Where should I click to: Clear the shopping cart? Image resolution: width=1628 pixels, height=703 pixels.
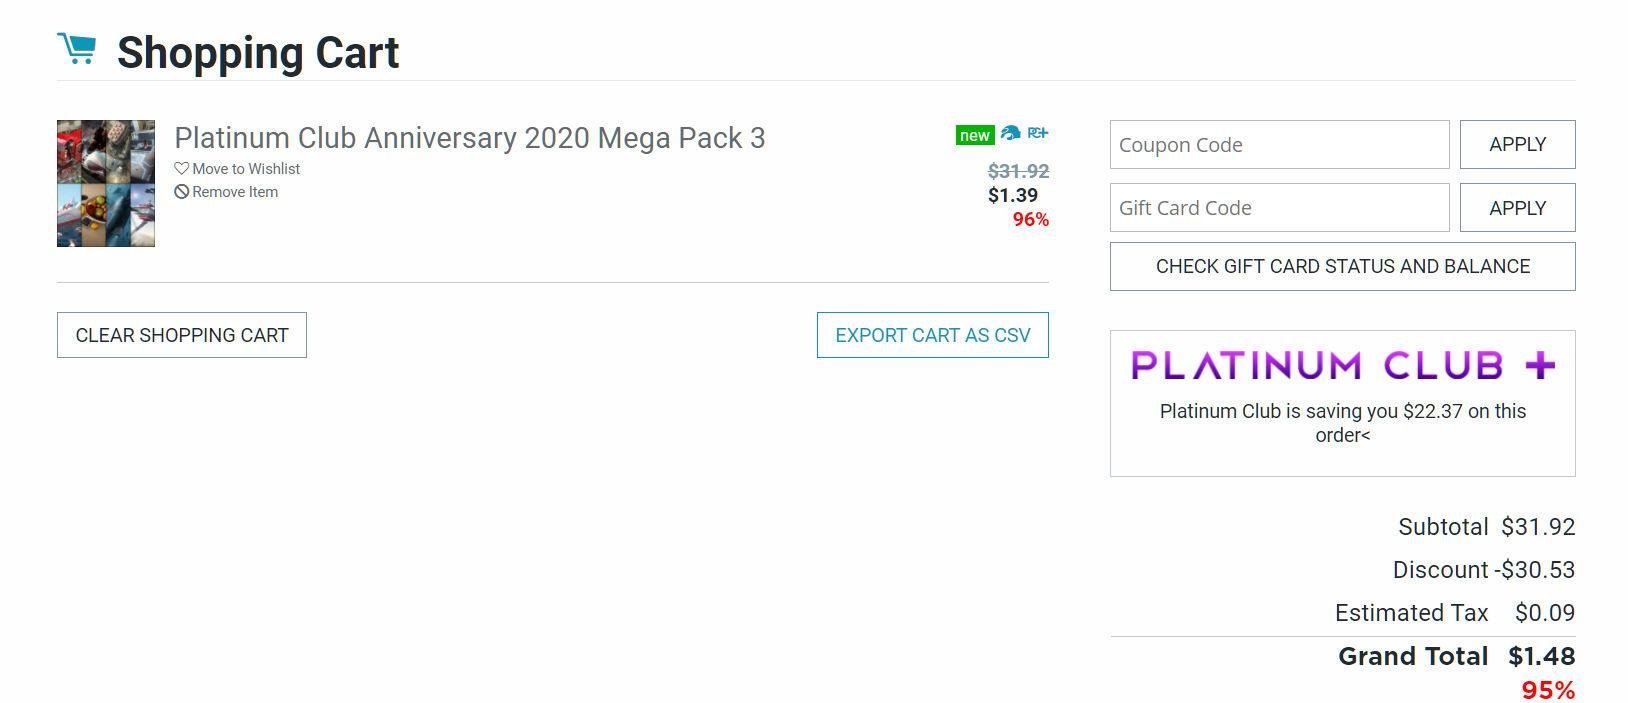tap(182, 336)
